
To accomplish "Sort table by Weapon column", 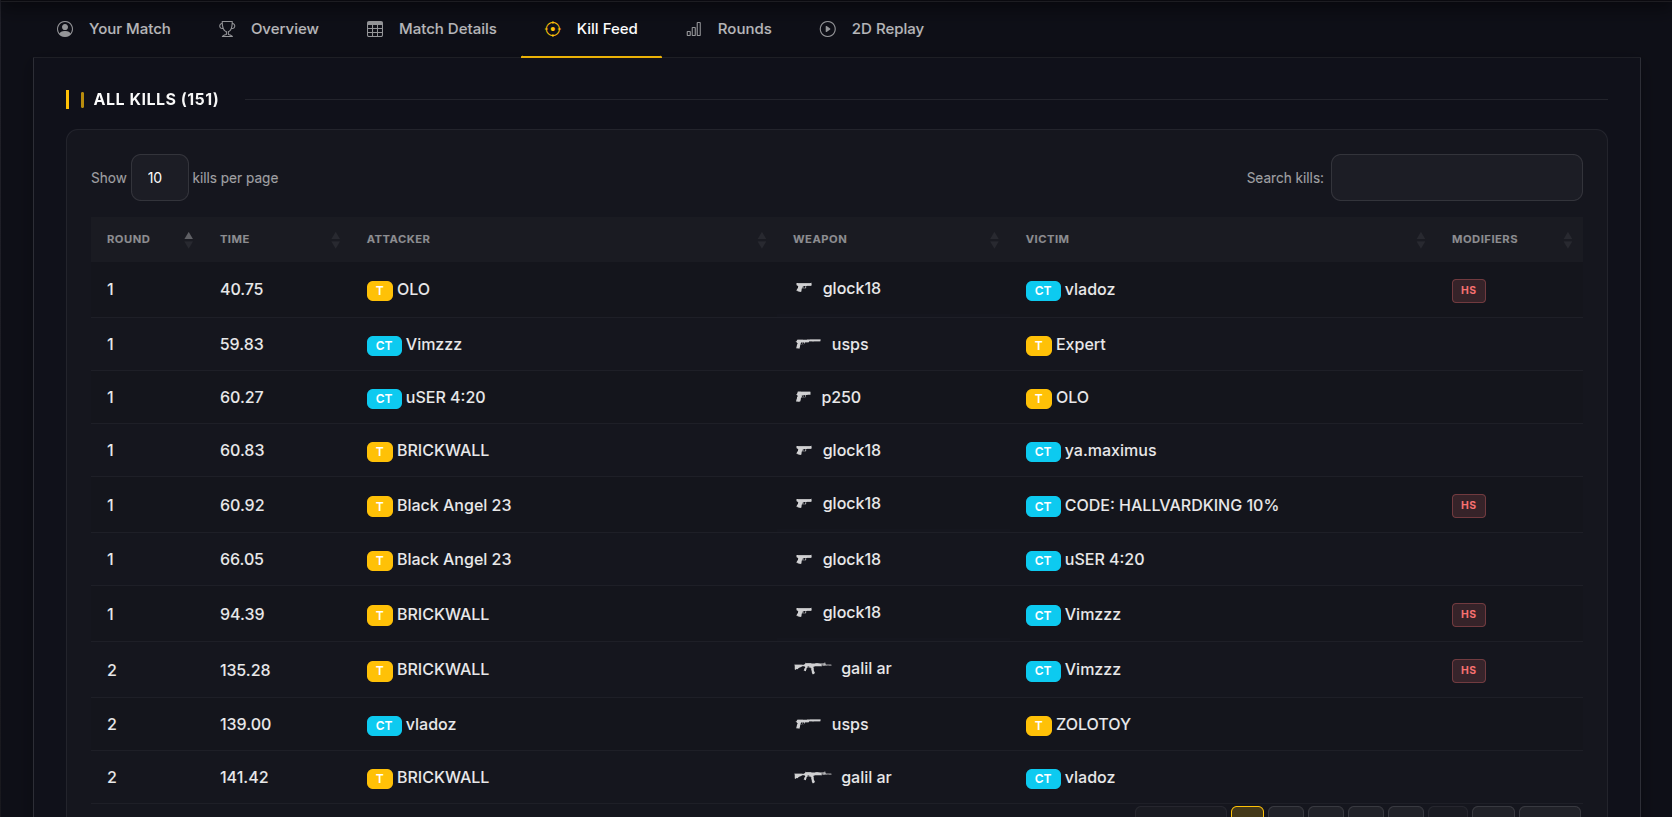I will pos(893,239).
